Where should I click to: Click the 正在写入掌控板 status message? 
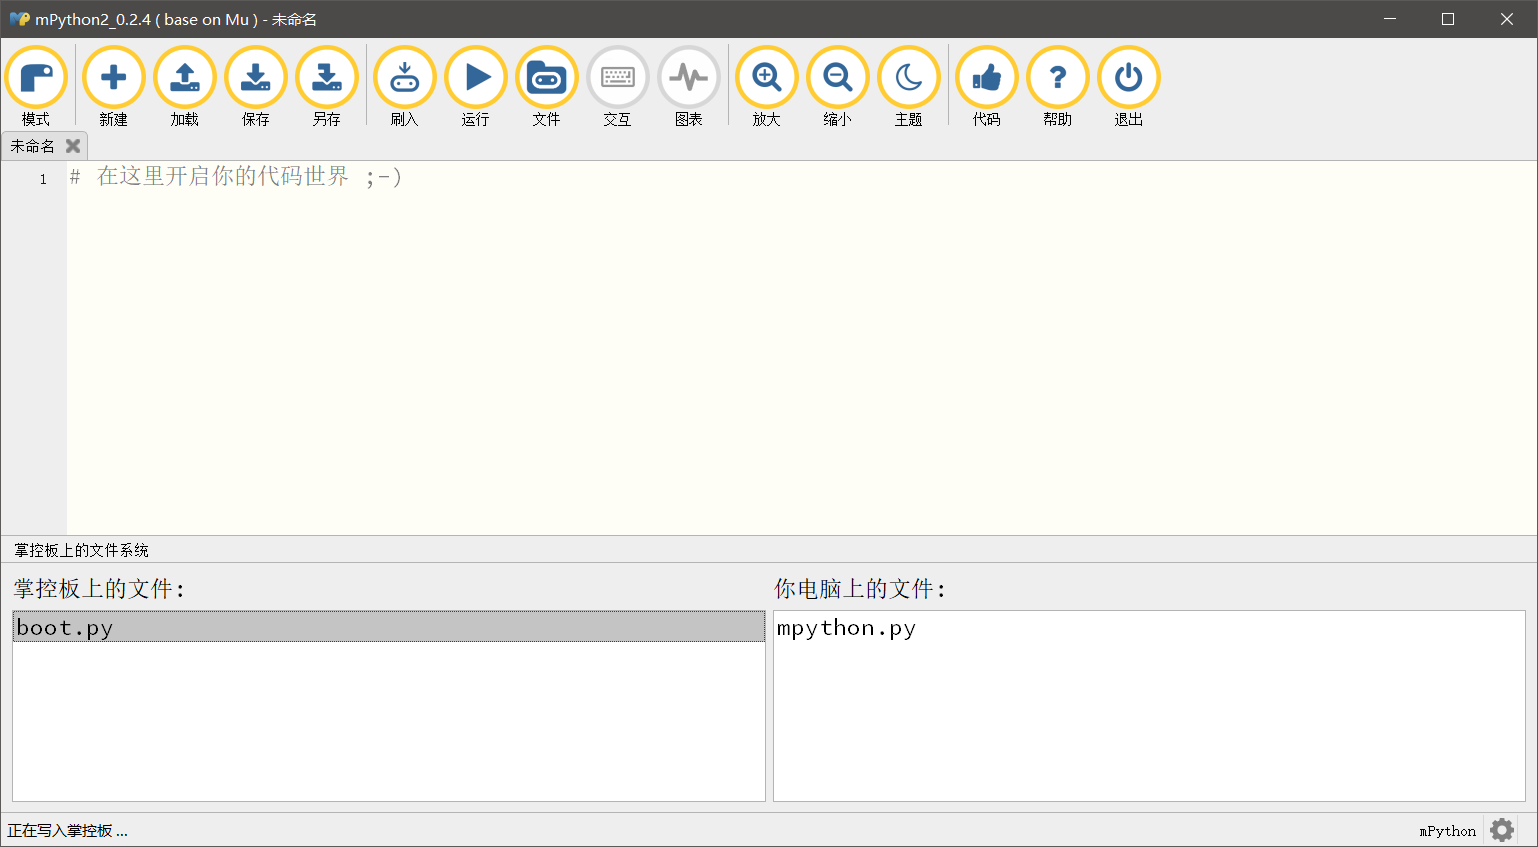point(67,831)
